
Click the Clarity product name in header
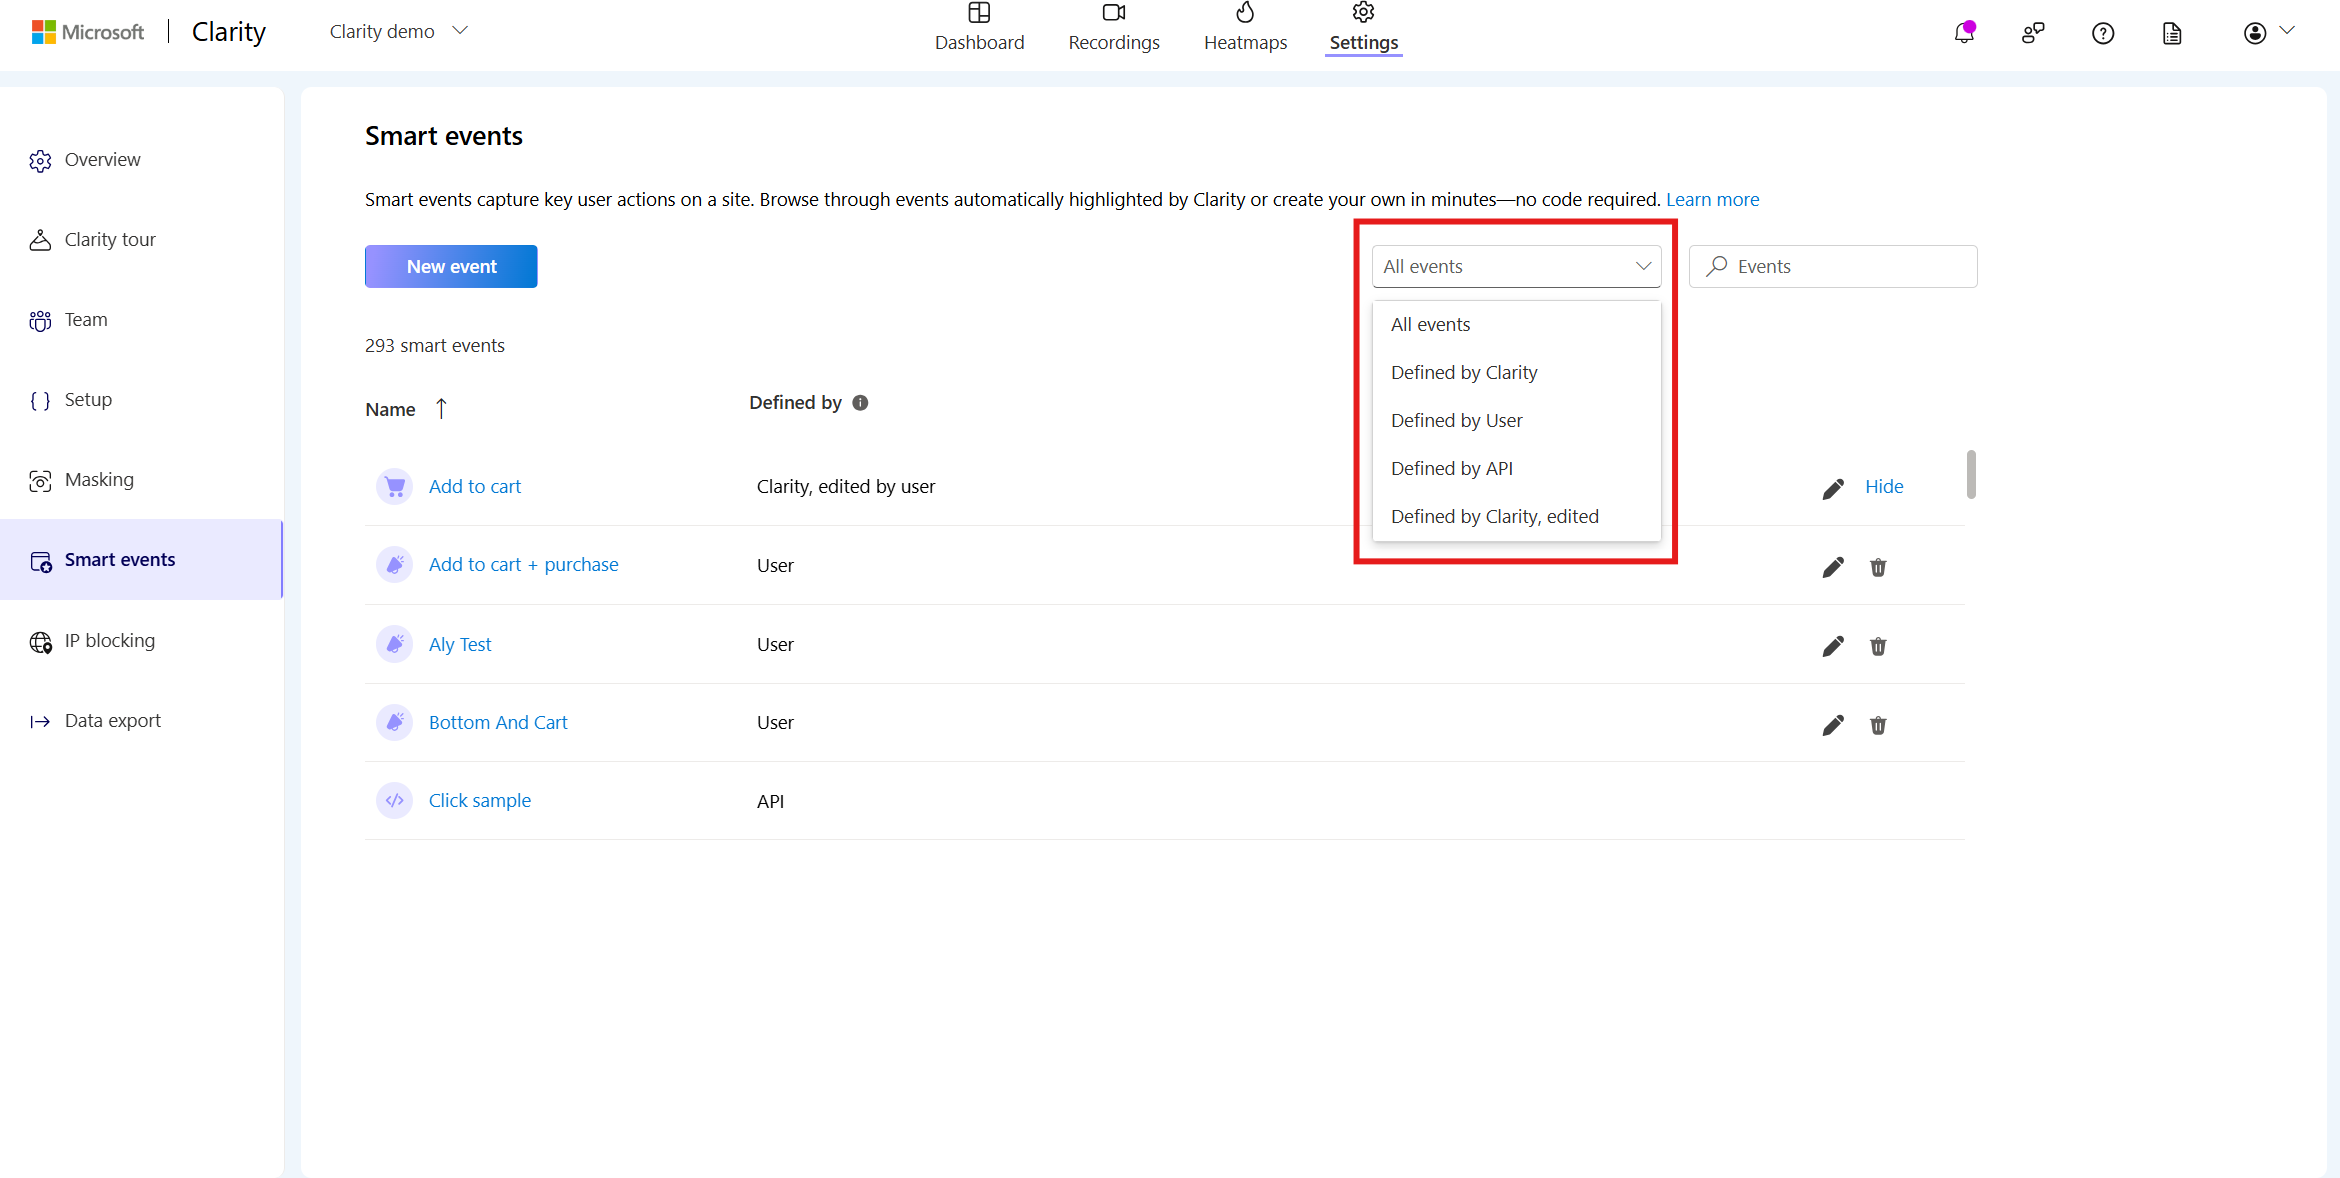(229, 32)
